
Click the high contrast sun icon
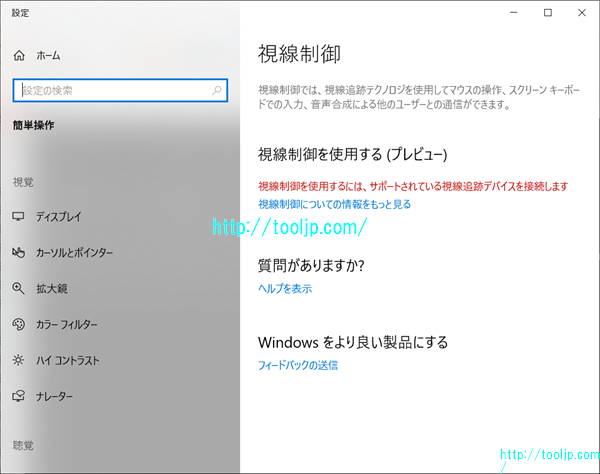click(18, 360)
